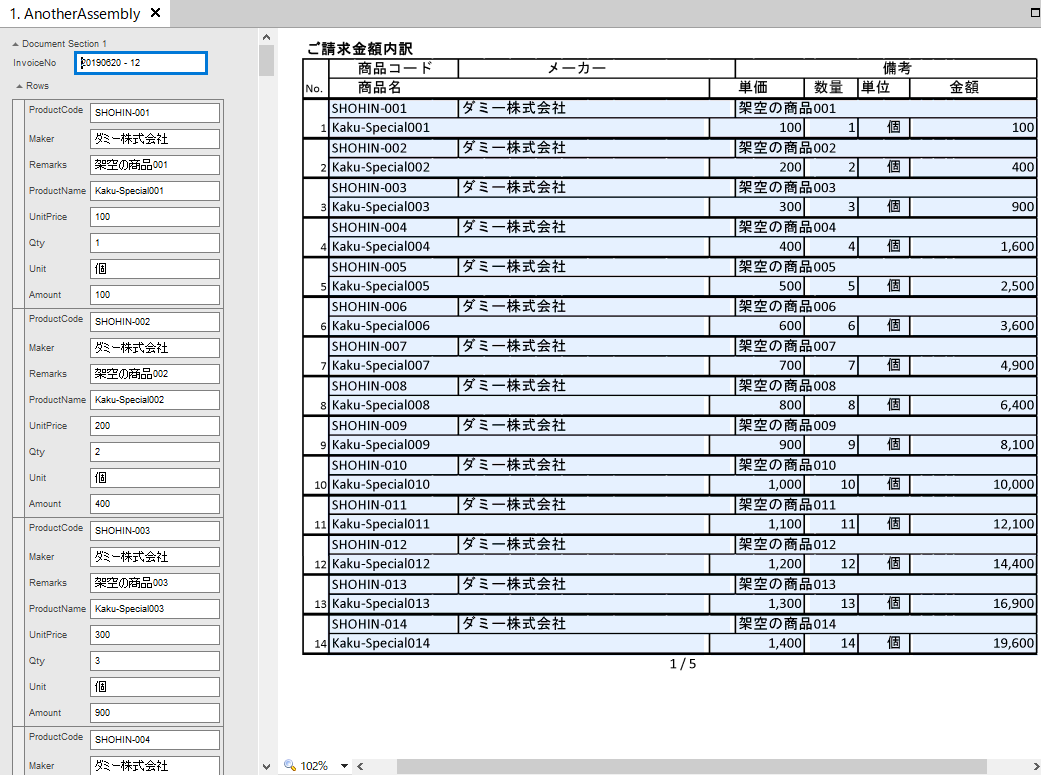1041x775 pixels.
Task: Click the amount cell 6,400
Action: click(x=973, y=405)
